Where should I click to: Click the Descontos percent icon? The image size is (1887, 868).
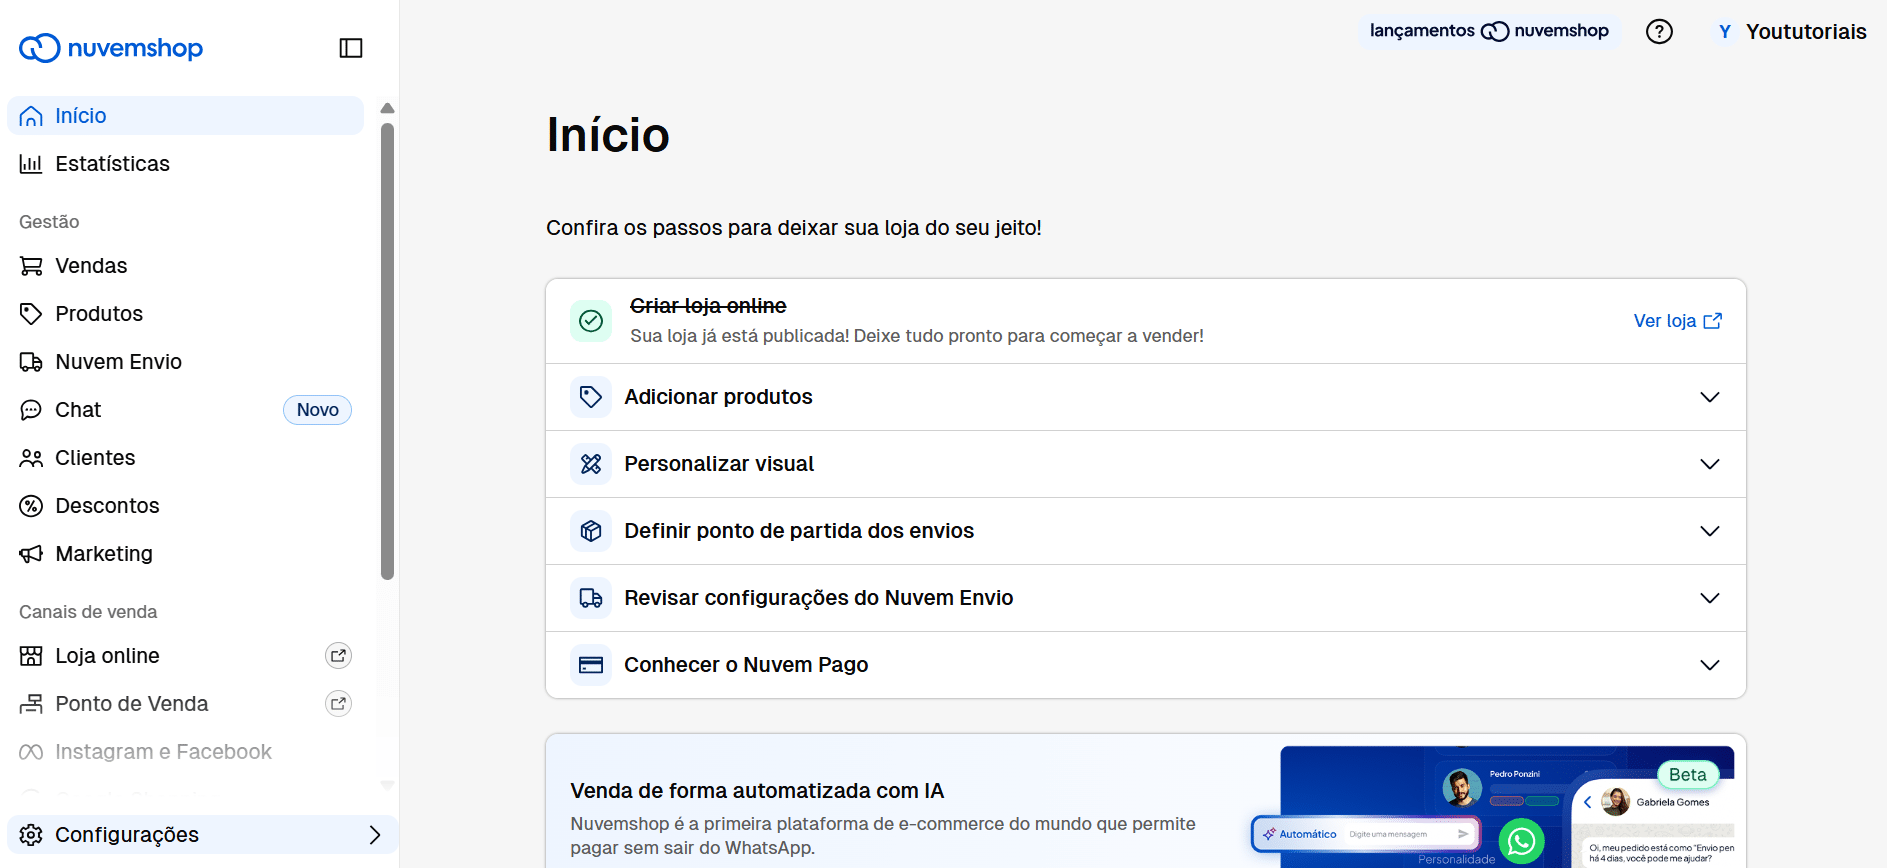click(31, 506)
